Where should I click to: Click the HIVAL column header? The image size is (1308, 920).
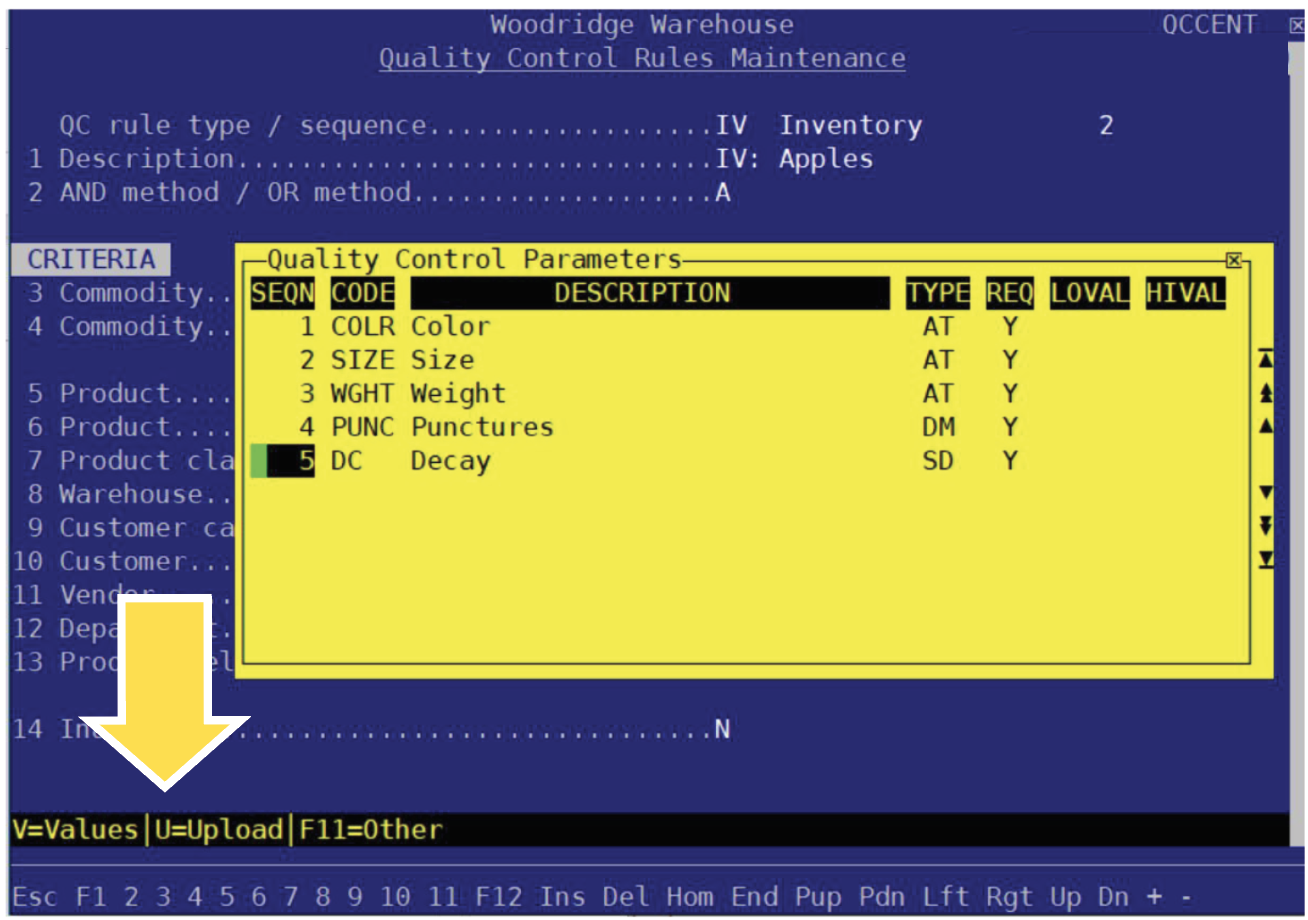[x=1186, y=293]
